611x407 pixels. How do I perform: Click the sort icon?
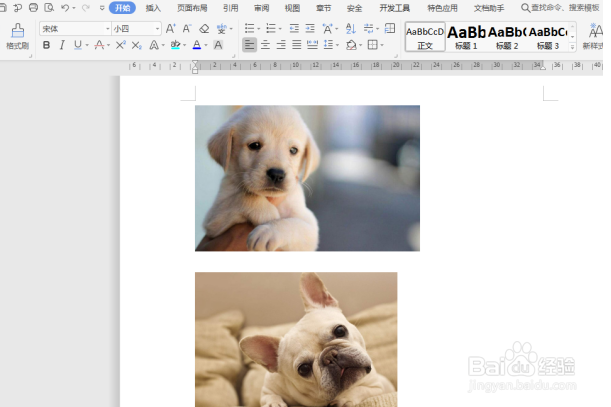(x=350, y=28)
